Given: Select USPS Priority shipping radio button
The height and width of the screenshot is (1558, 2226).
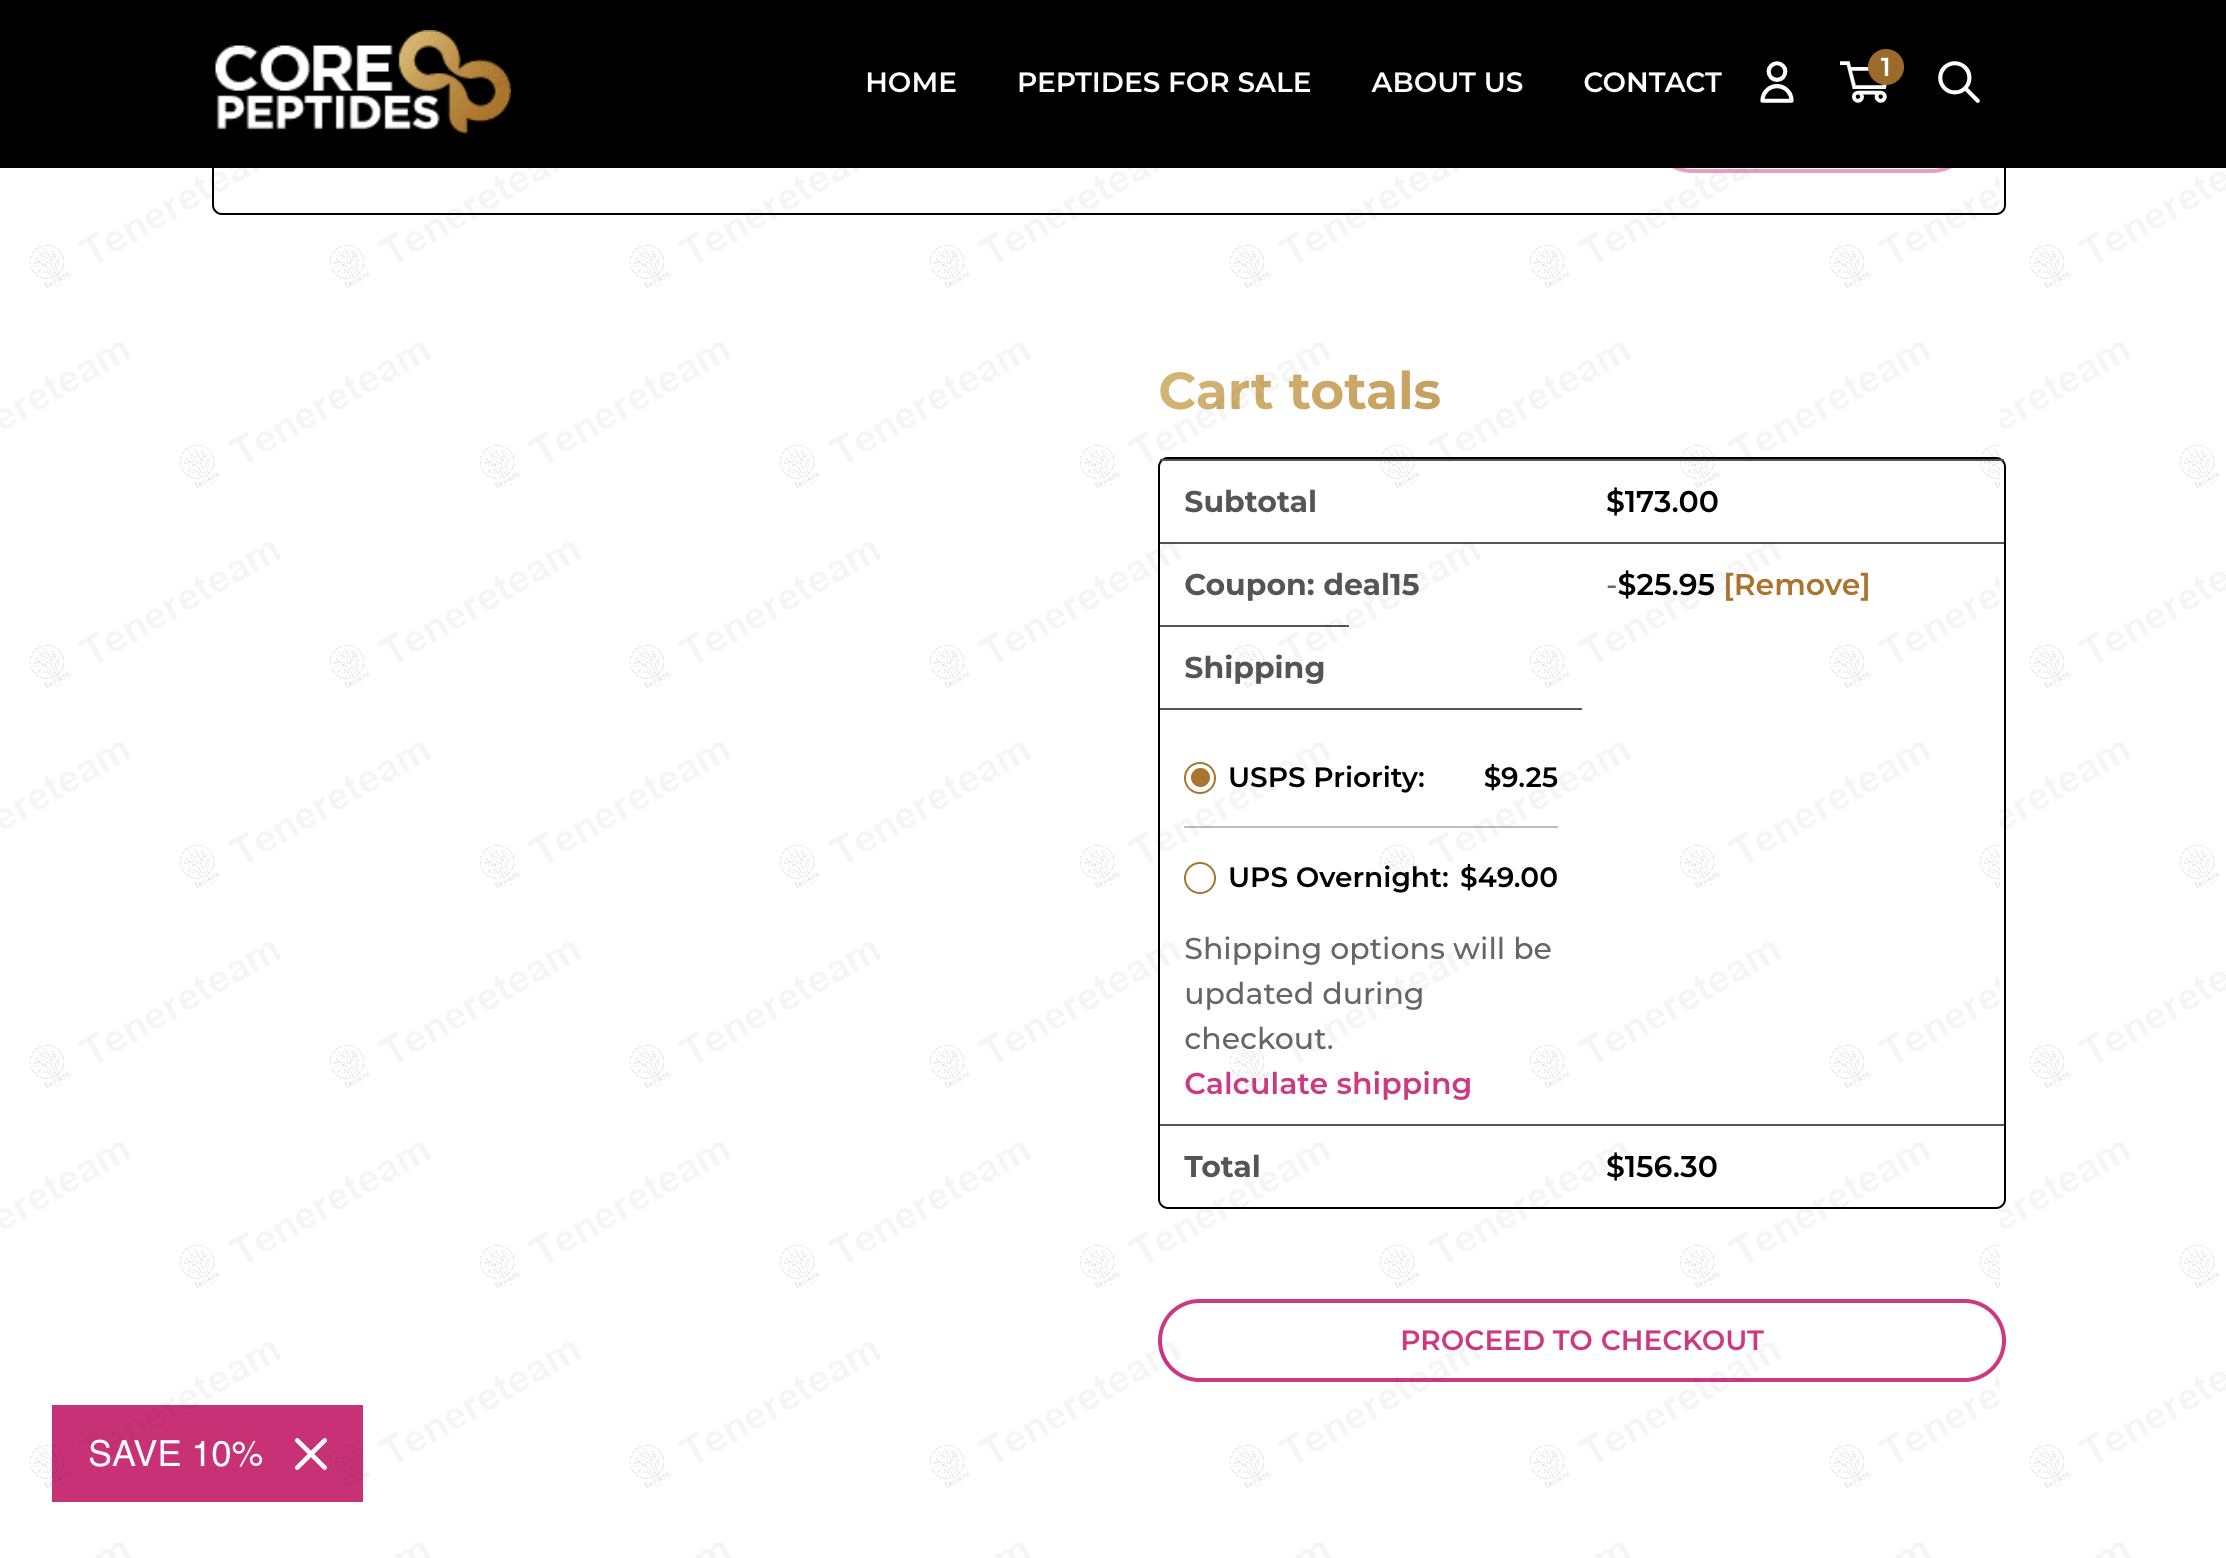Looking at the screenshot, I should click(1200, 777).
